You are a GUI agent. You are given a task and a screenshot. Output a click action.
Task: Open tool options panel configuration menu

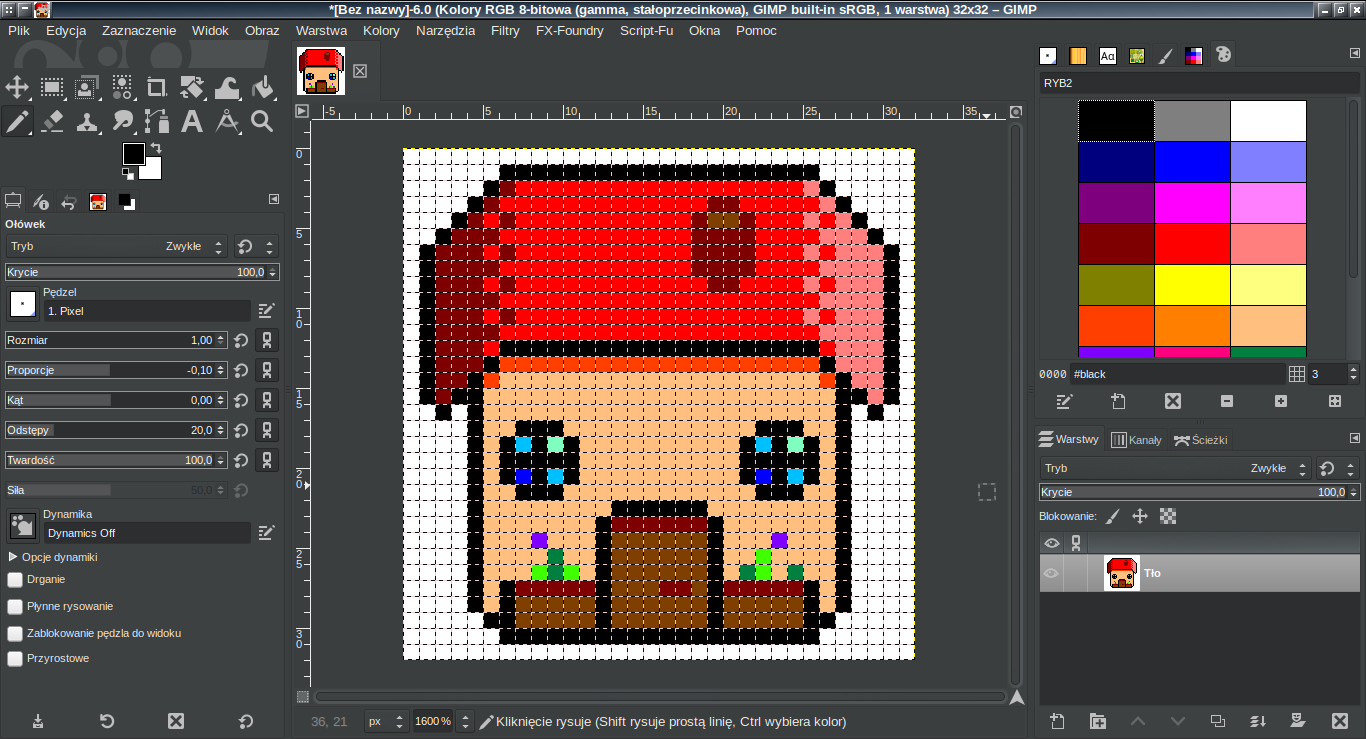click(274, 200)
